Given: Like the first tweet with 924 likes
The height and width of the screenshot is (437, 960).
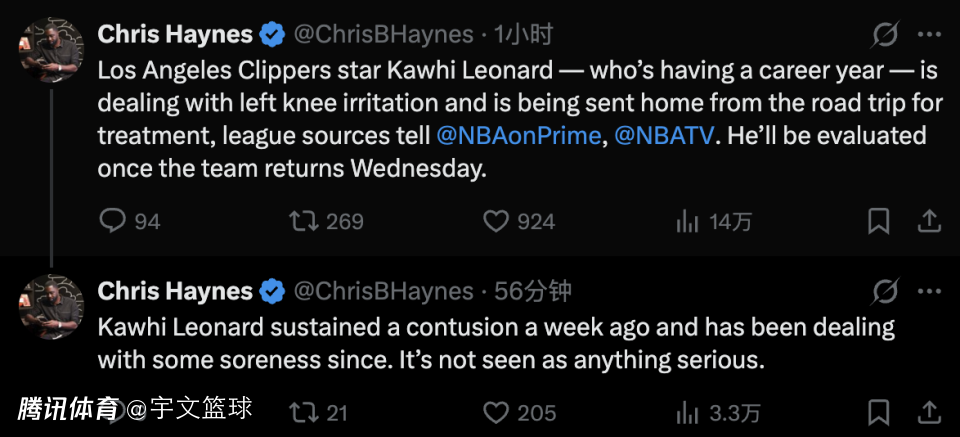Looking at the screenshot, I should tap(496, 221).
